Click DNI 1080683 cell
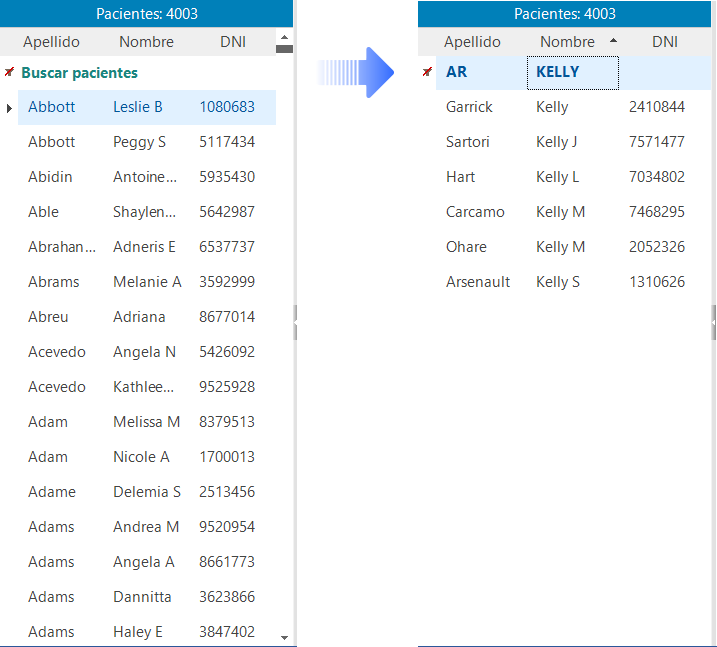 pos(227,107)
